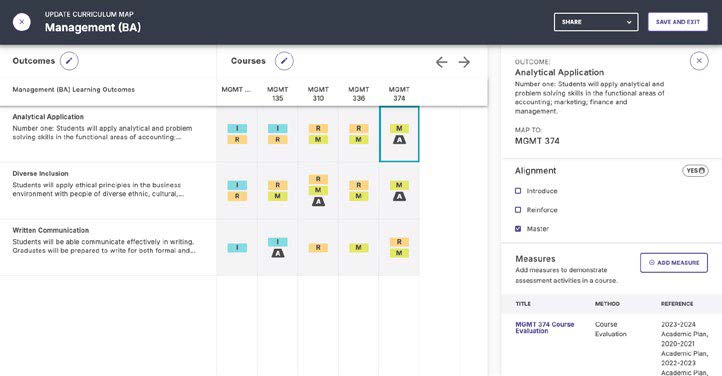Close the Analytical Application outcome panel
This screenshot has width=722, height=376.
click(699, 61)
